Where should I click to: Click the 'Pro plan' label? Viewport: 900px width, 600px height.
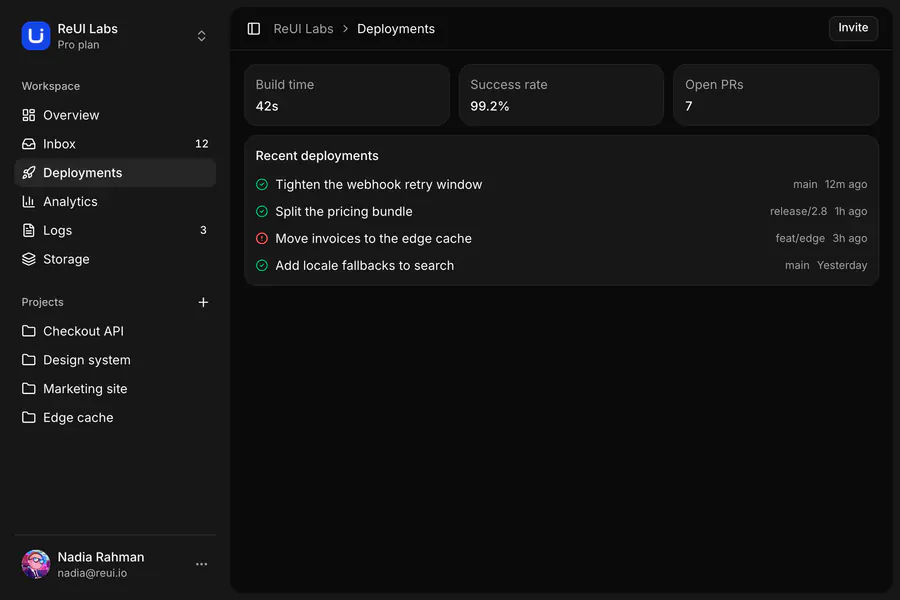click(x=78, y=45)
